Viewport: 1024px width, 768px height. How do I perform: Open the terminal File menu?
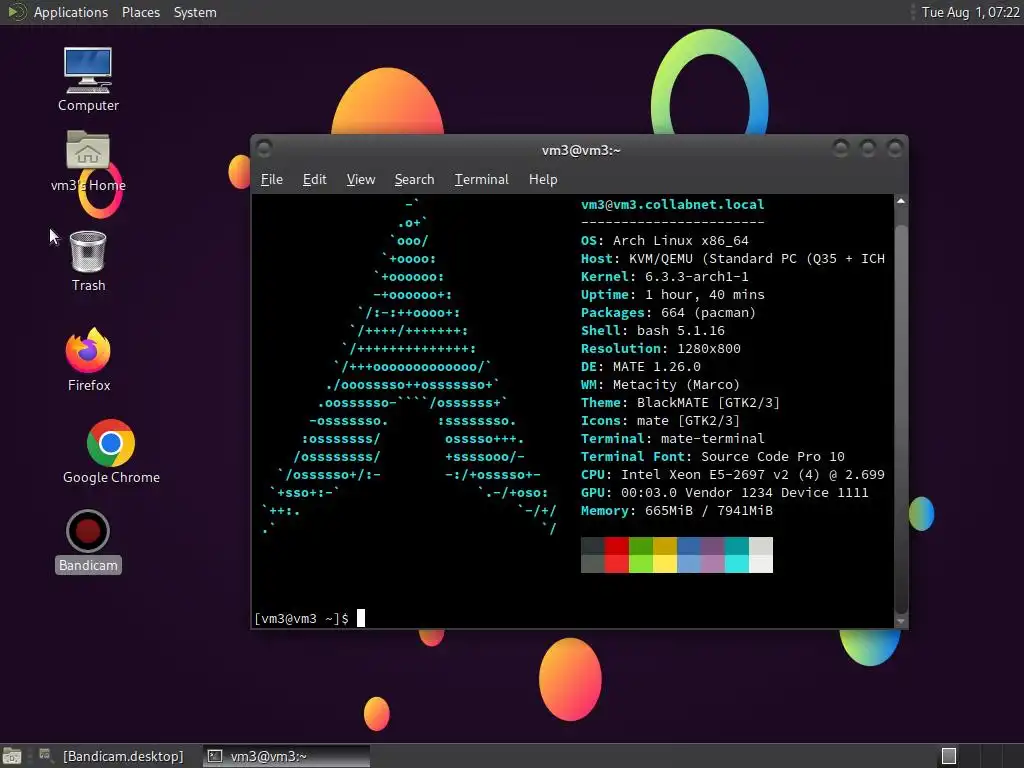pyautogui.click(x=272, y=179)
